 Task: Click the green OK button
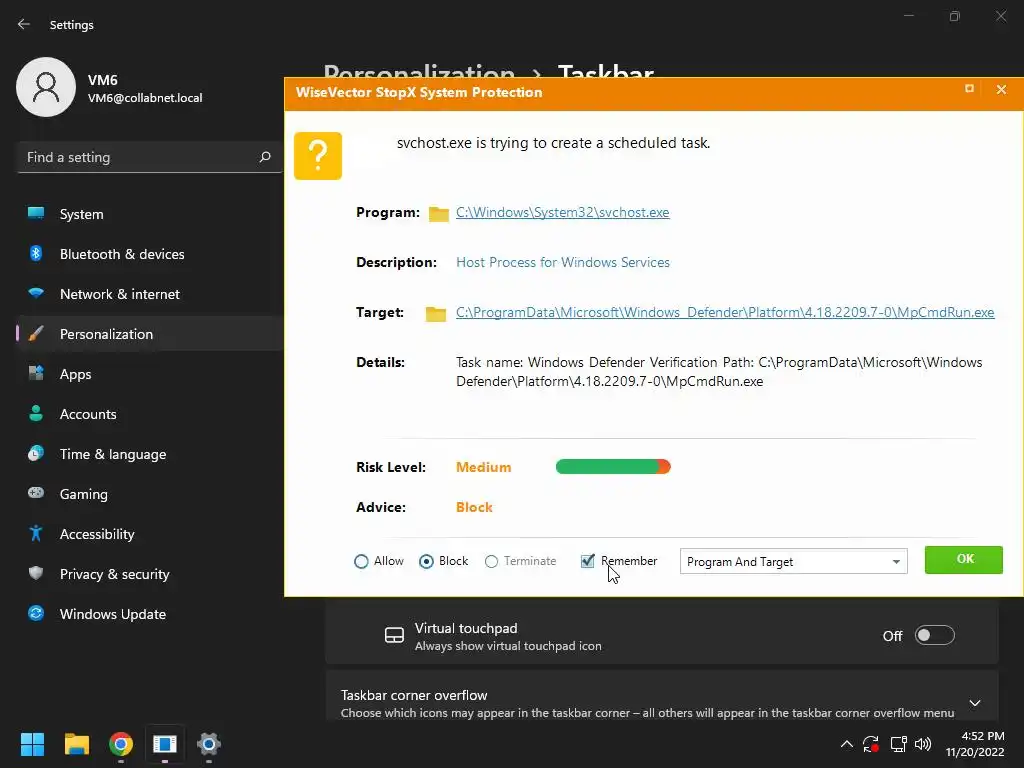coord(963,560)
